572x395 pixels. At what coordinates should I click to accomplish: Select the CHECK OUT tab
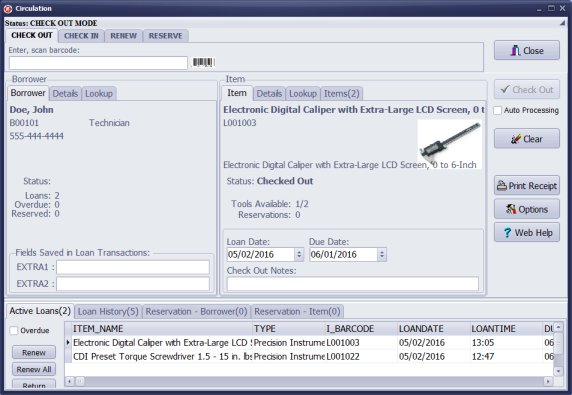click(x=32, y=35)
